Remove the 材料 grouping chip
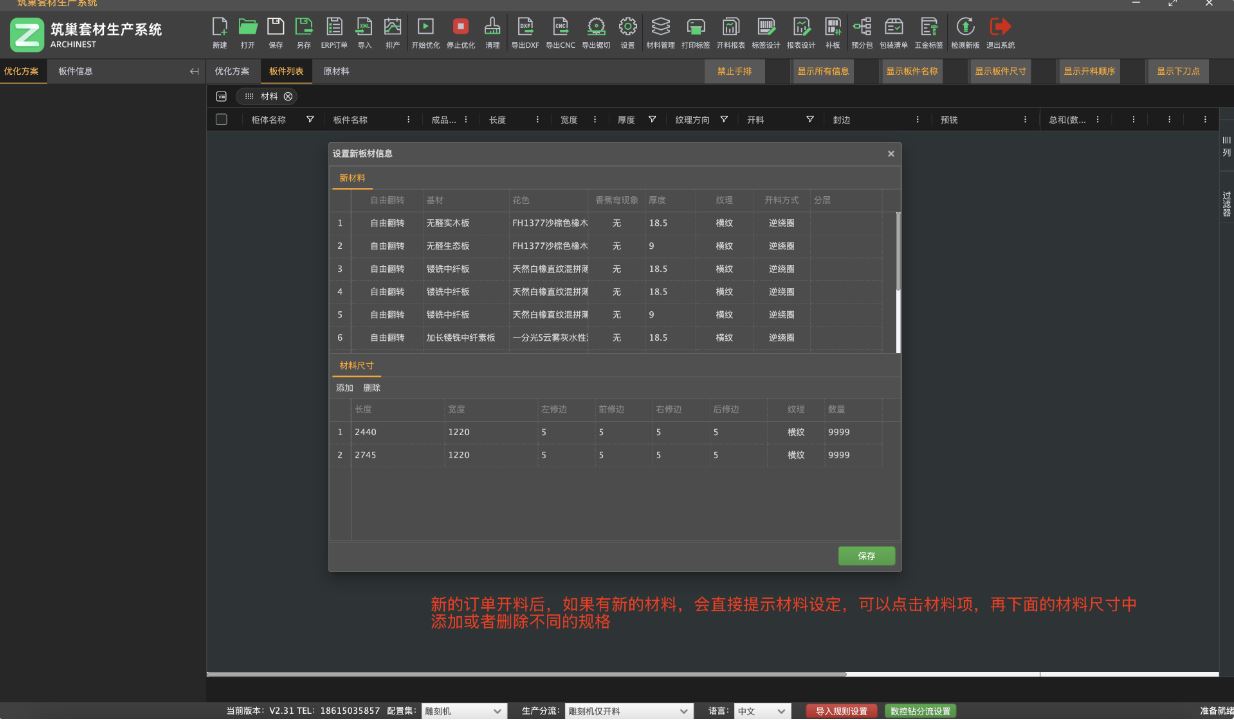This screenshot has width=1234, height=720. 289,96
